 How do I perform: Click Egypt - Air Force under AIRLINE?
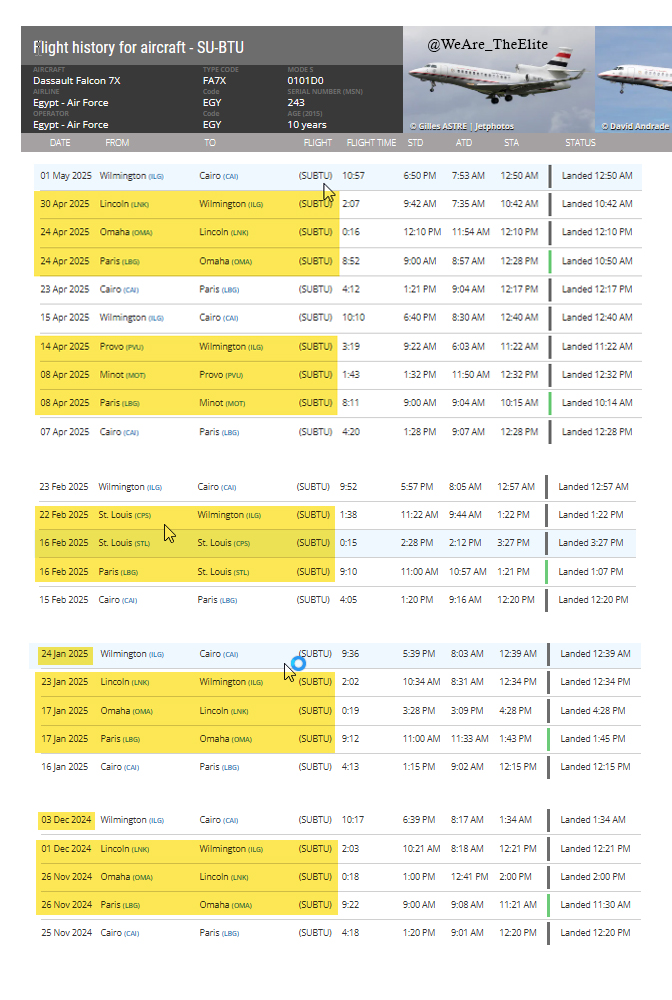point(71,102)
